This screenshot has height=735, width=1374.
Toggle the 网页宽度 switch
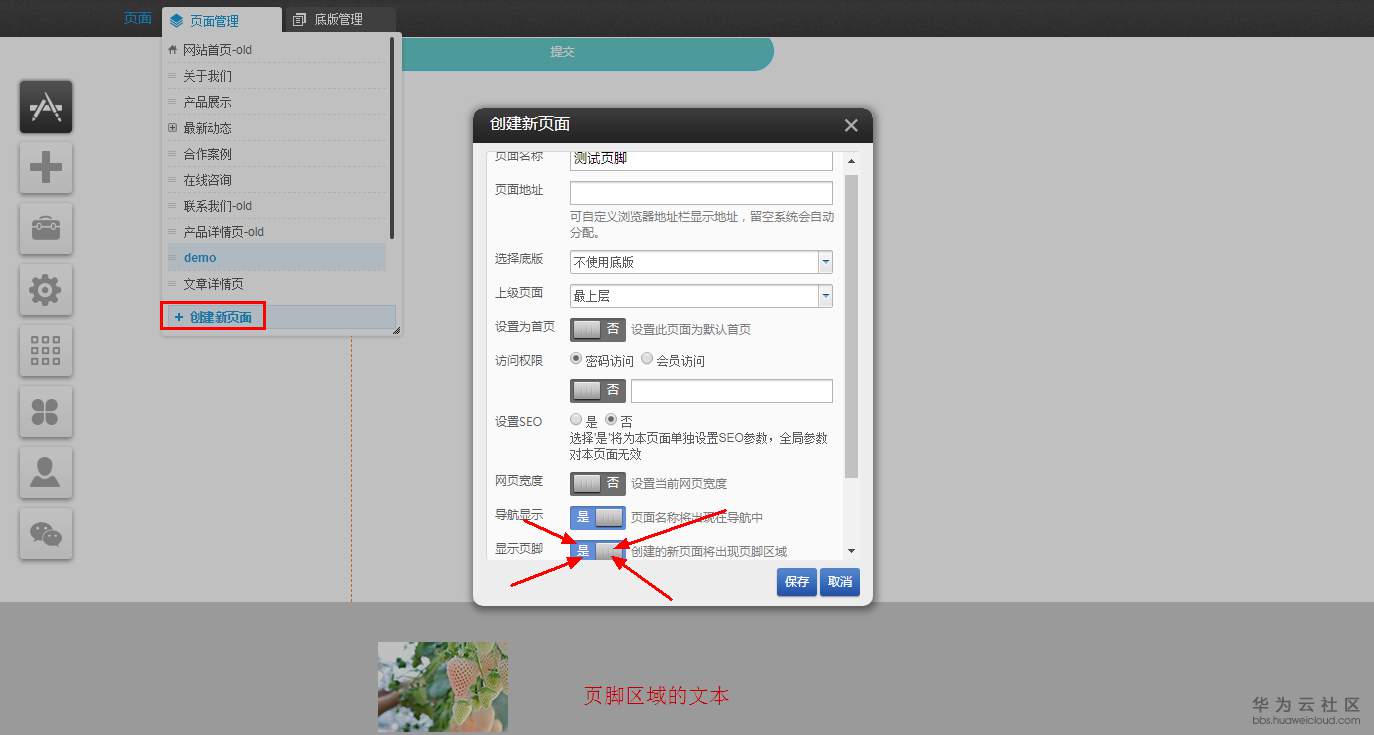[x=598, y=484]
